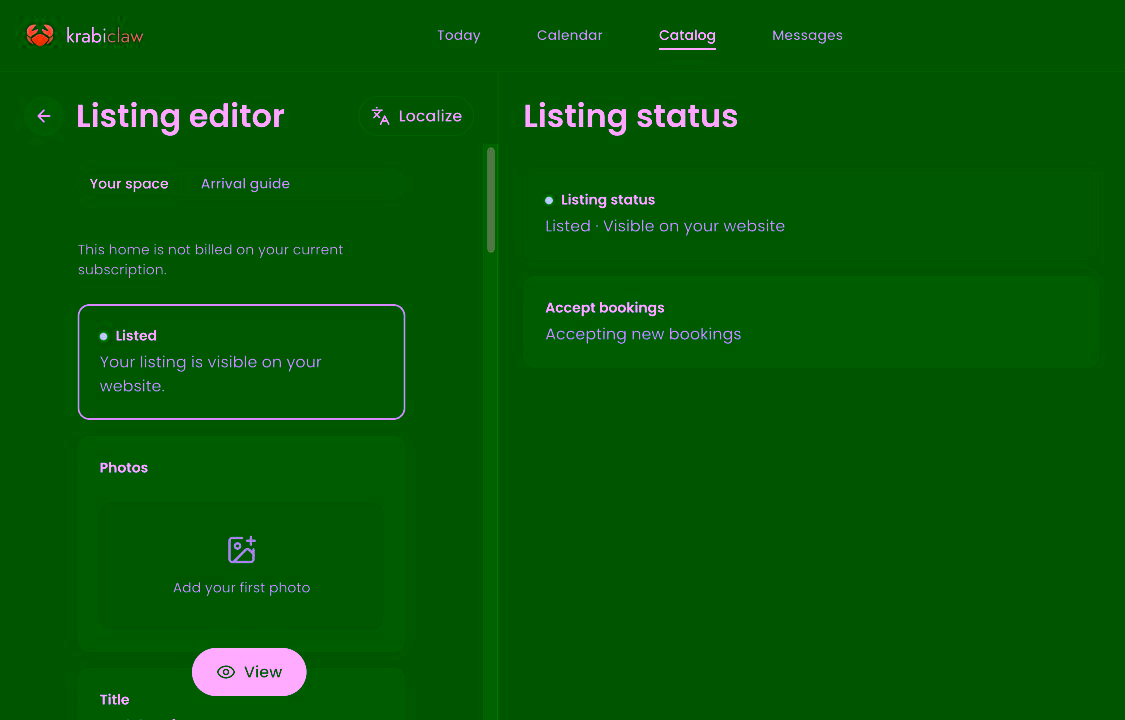Click the subscription billing notice text

coord(210,260)
